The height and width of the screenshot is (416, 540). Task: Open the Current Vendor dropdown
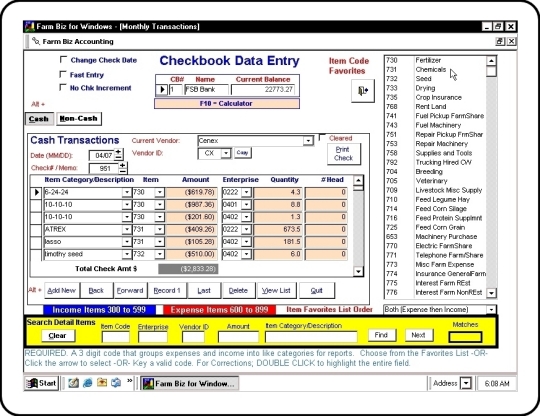coord(308,141)
